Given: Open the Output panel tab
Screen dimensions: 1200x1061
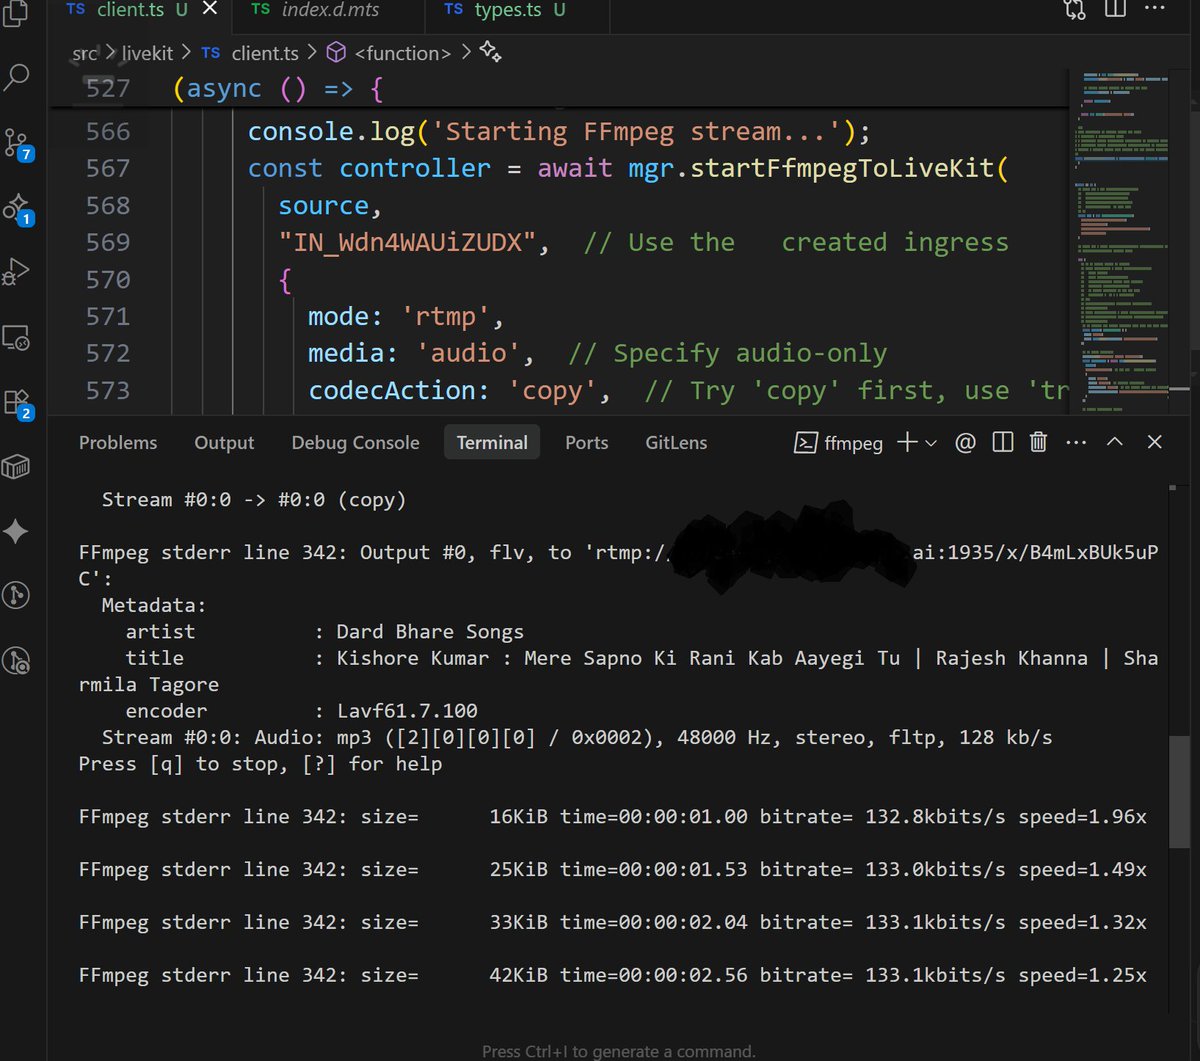Looking at the screenshot, I should coord(224,443).
